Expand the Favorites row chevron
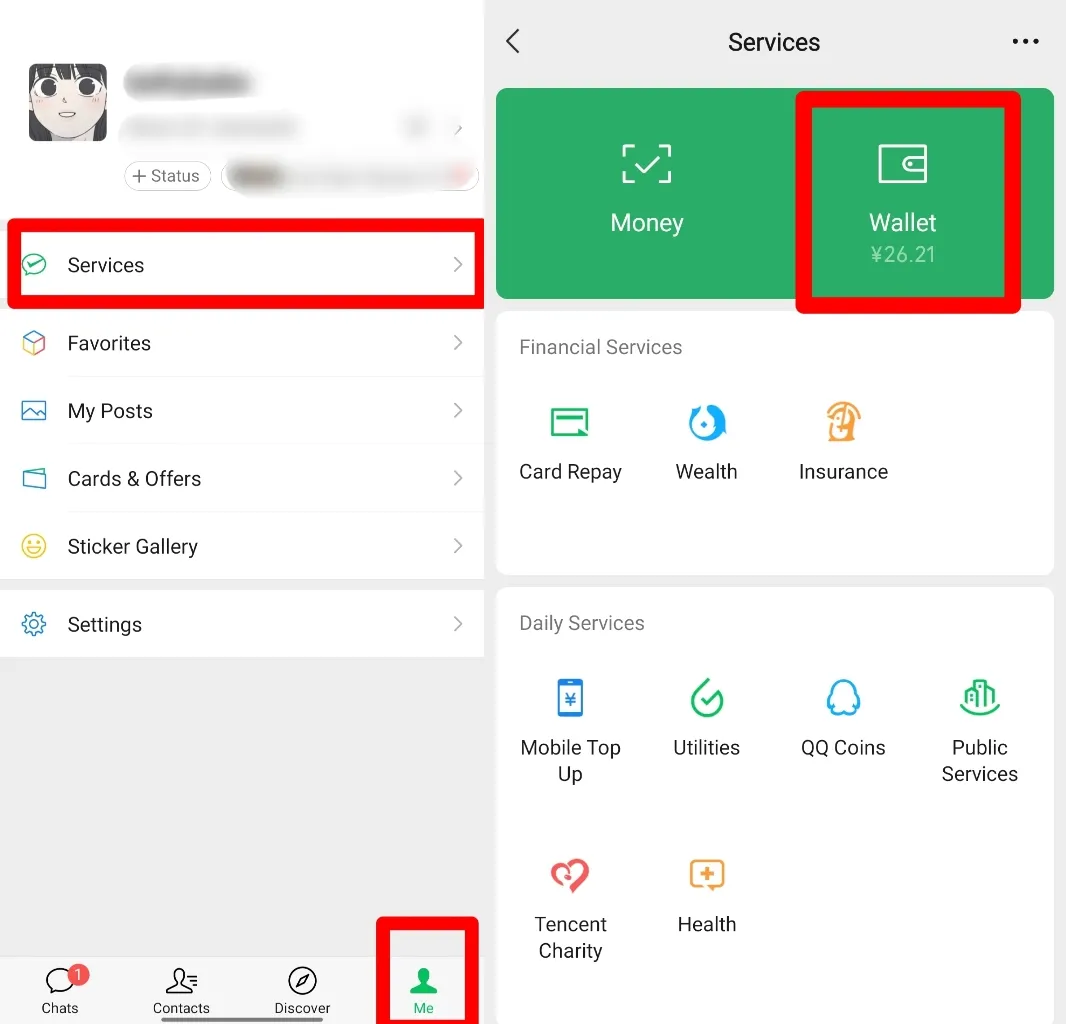The height and width of the screenshot is (1024, 1066). pos(458,343)
